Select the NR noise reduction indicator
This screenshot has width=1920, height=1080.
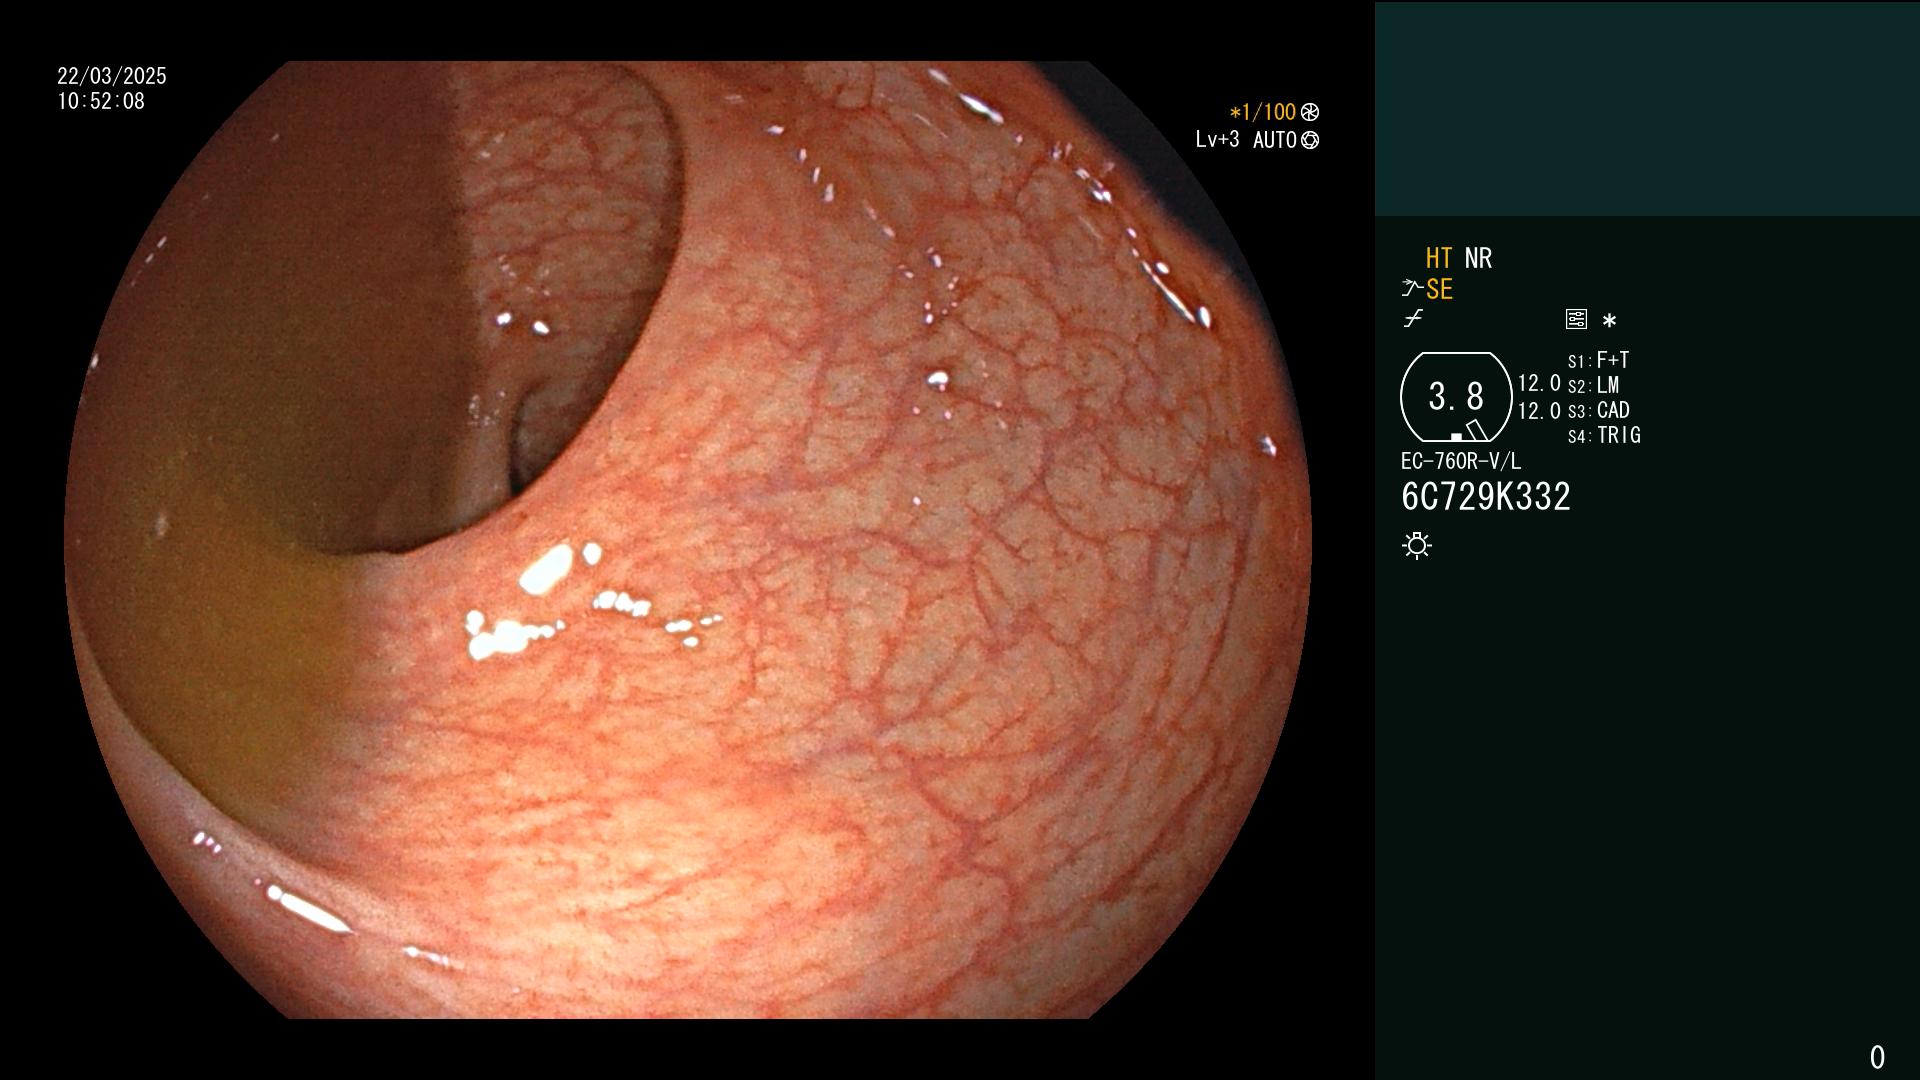[x=1478, y=258]
